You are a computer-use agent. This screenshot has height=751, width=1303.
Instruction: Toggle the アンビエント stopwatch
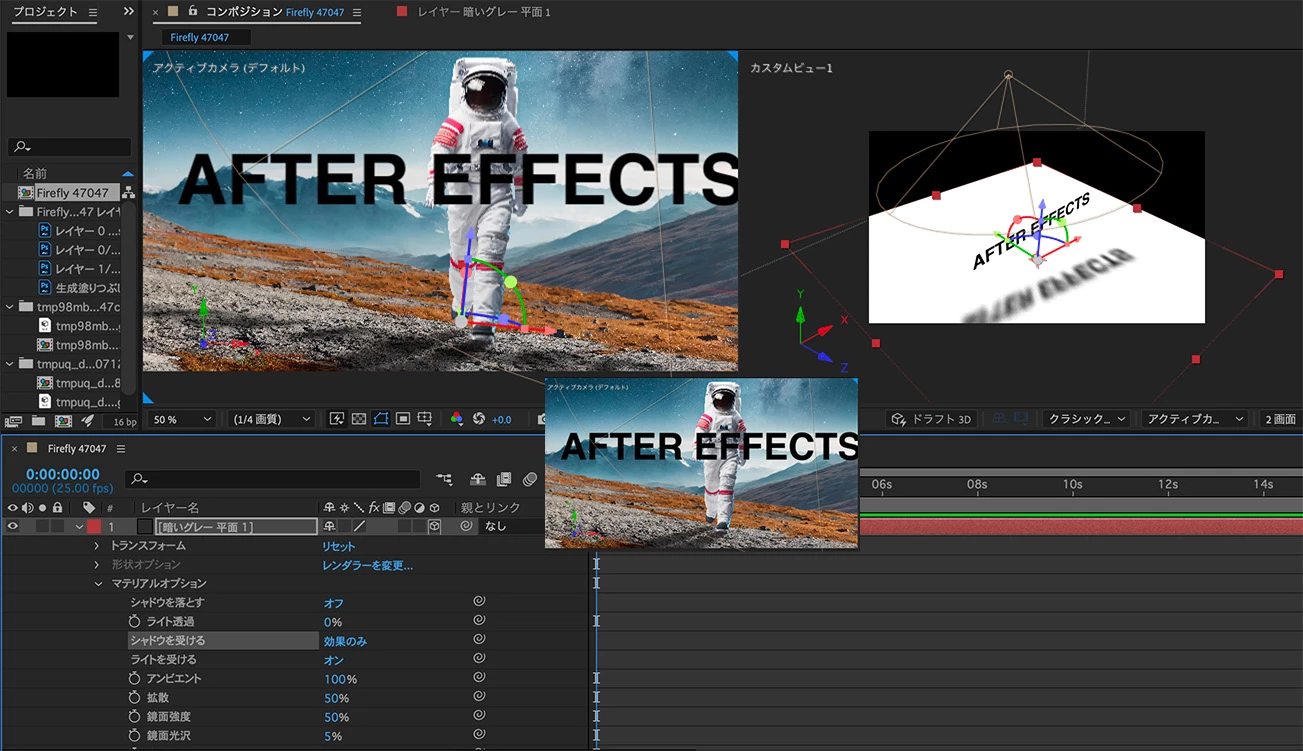pyautogui.click(x=135, y=678)
